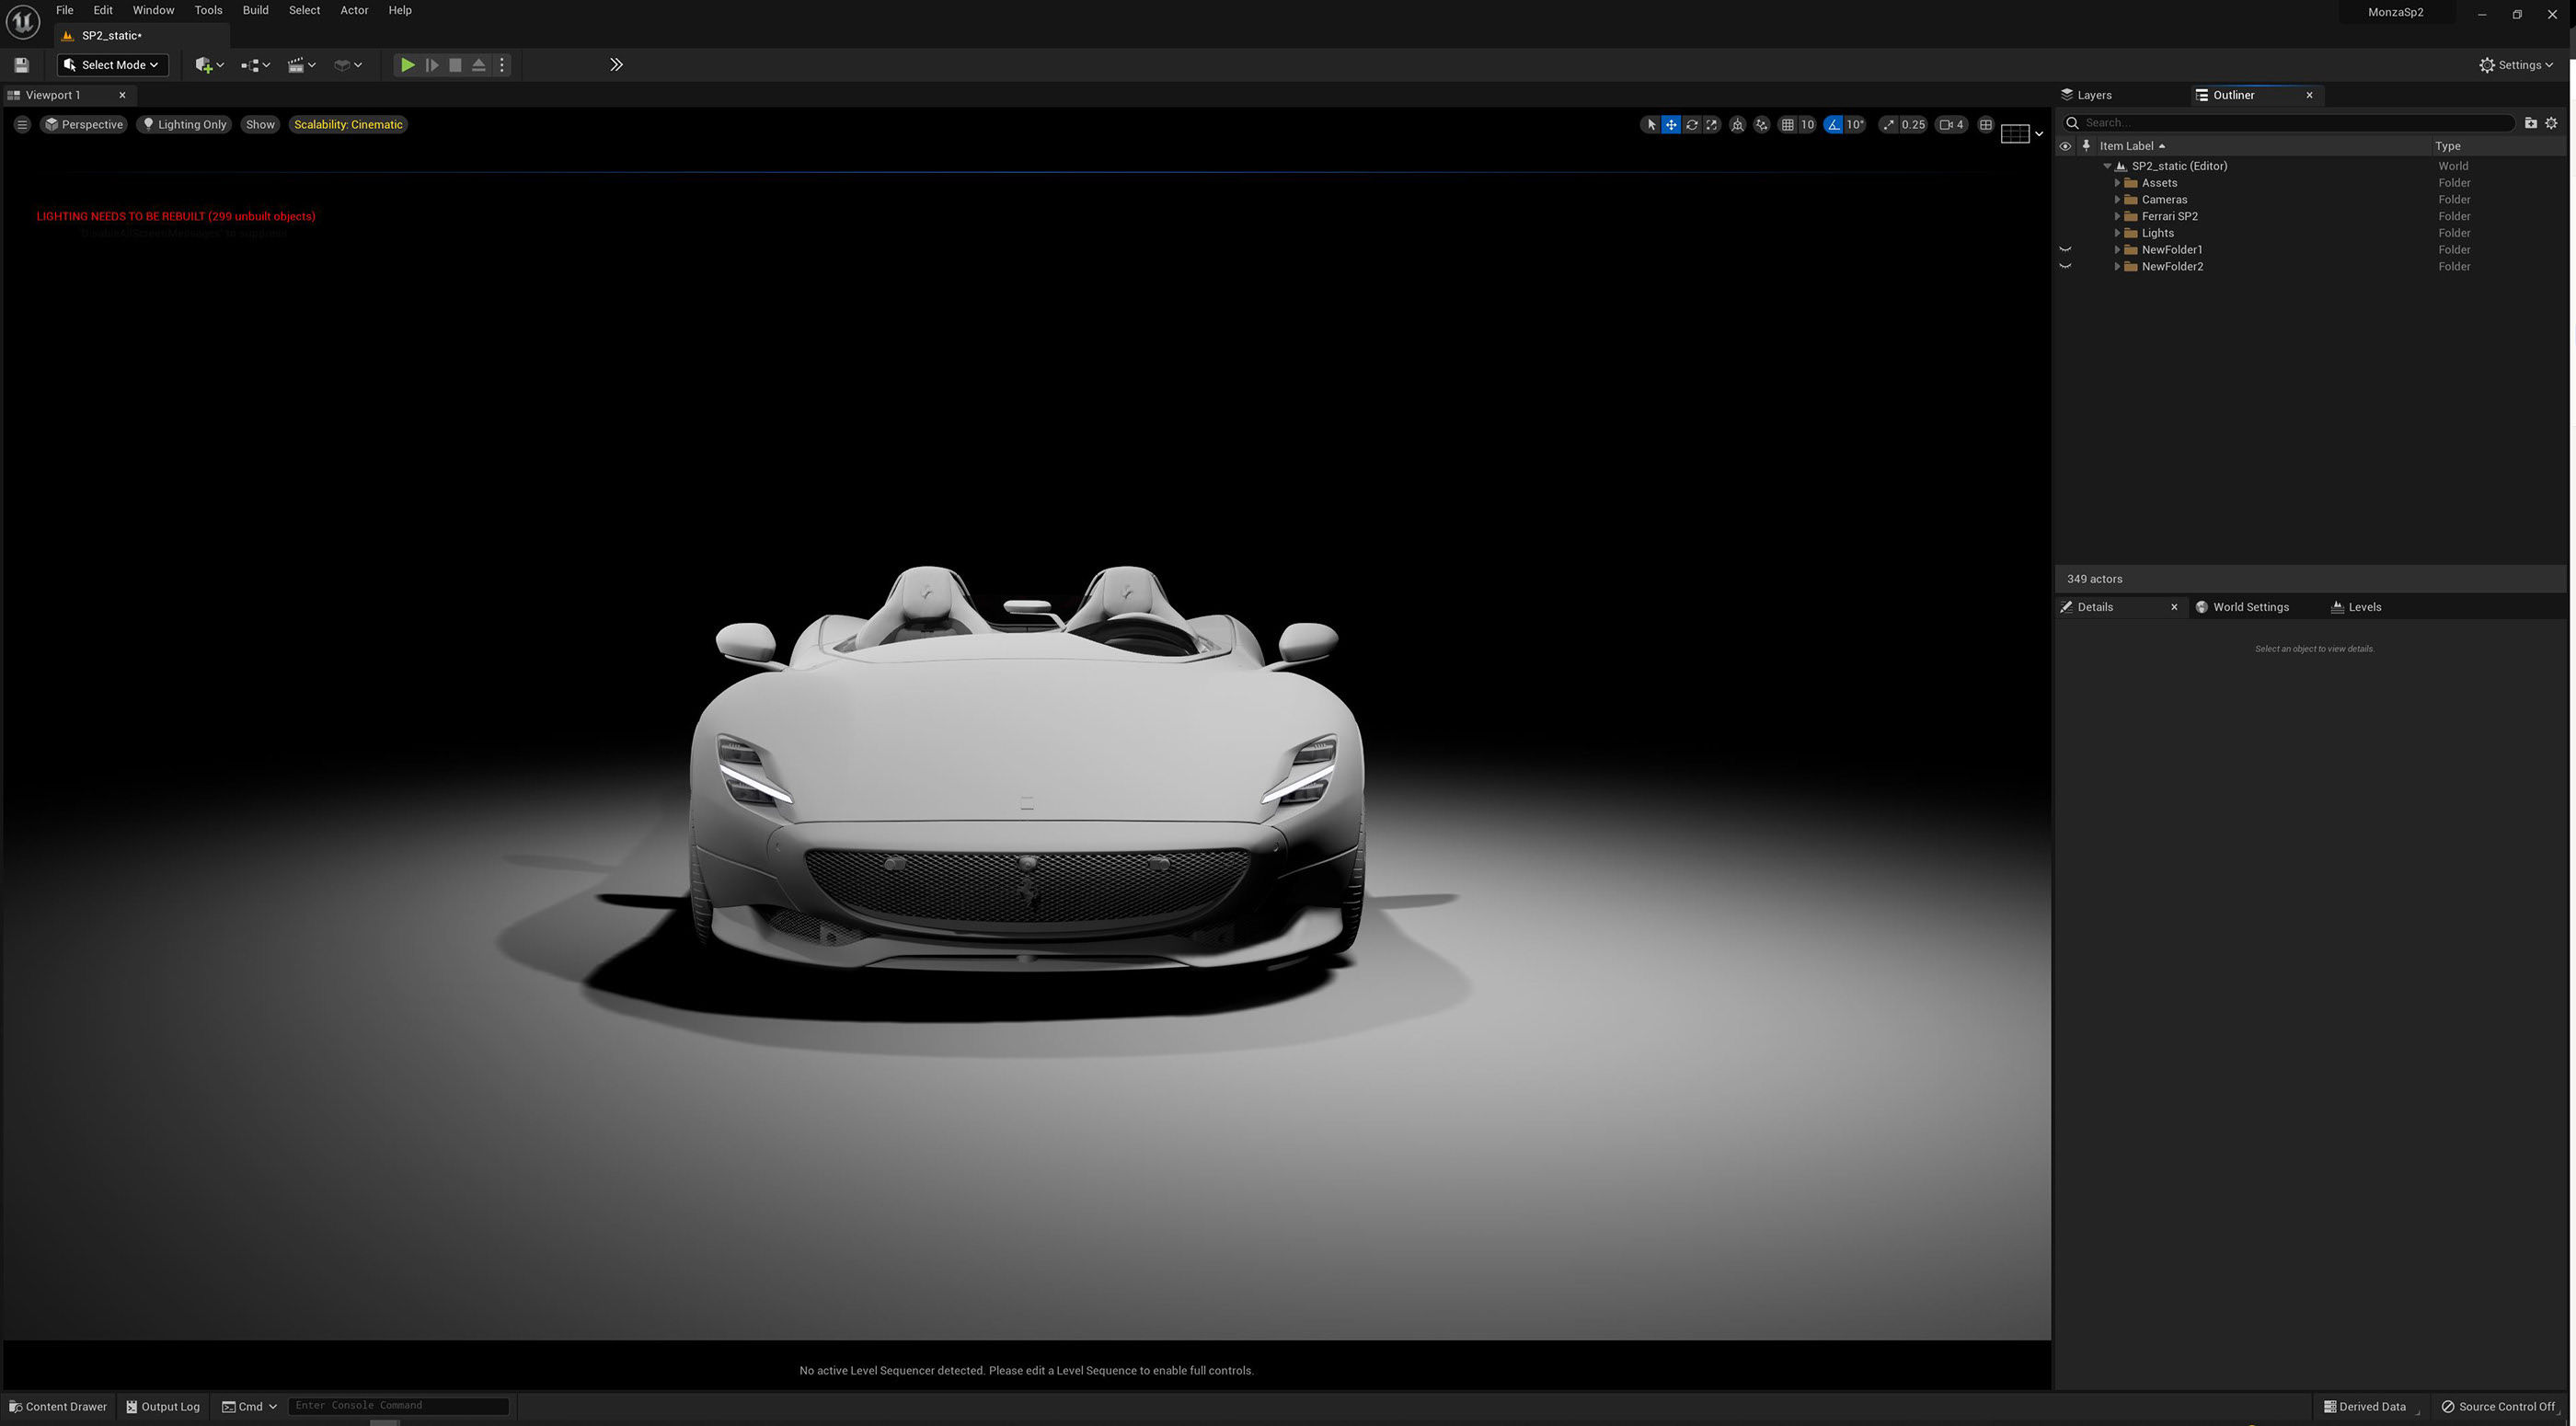Open the Blueprints toolbar dropdown
The width and height of the screenshot is (2576, 1426).
pos(256,65)
